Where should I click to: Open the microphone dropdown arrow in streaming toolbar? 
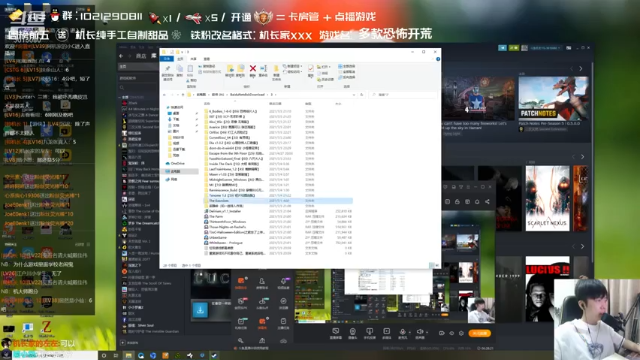coord(409,333)
